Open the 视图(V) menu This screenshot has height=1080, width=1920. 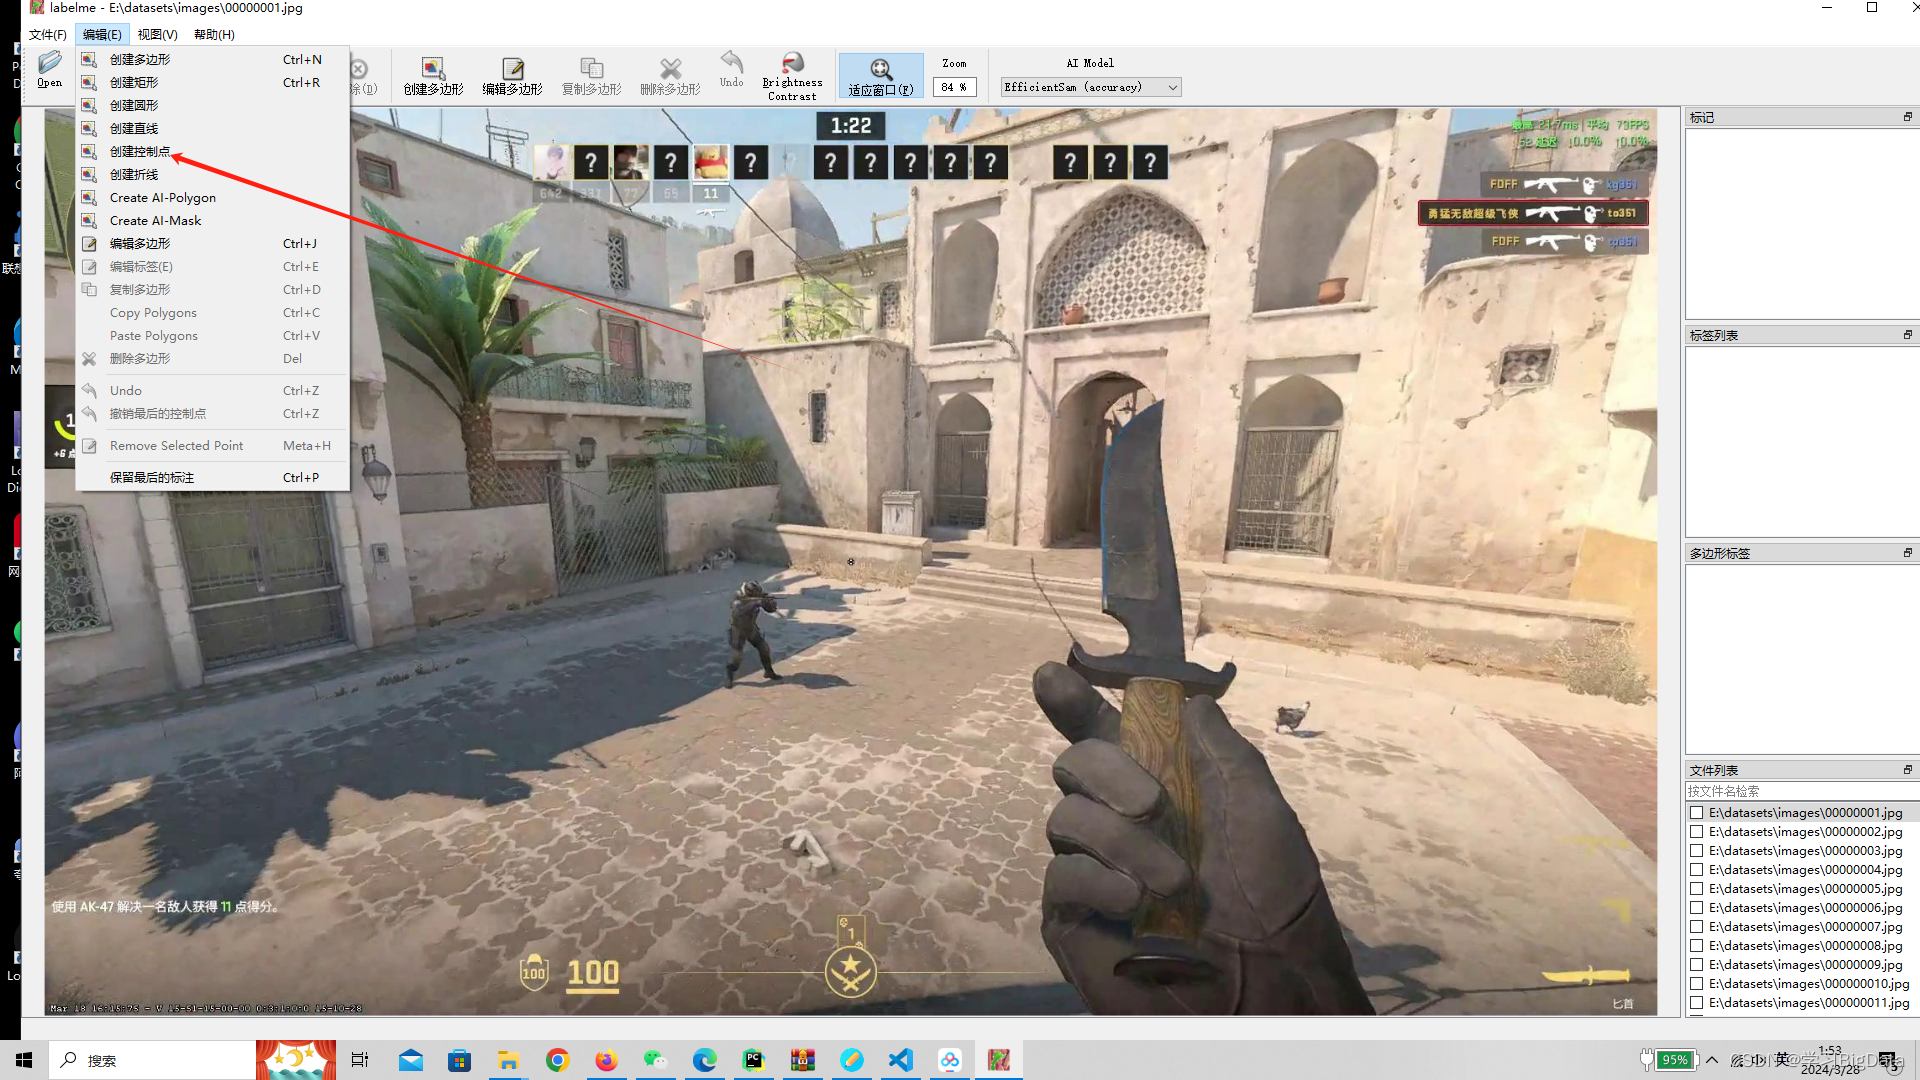157,35
